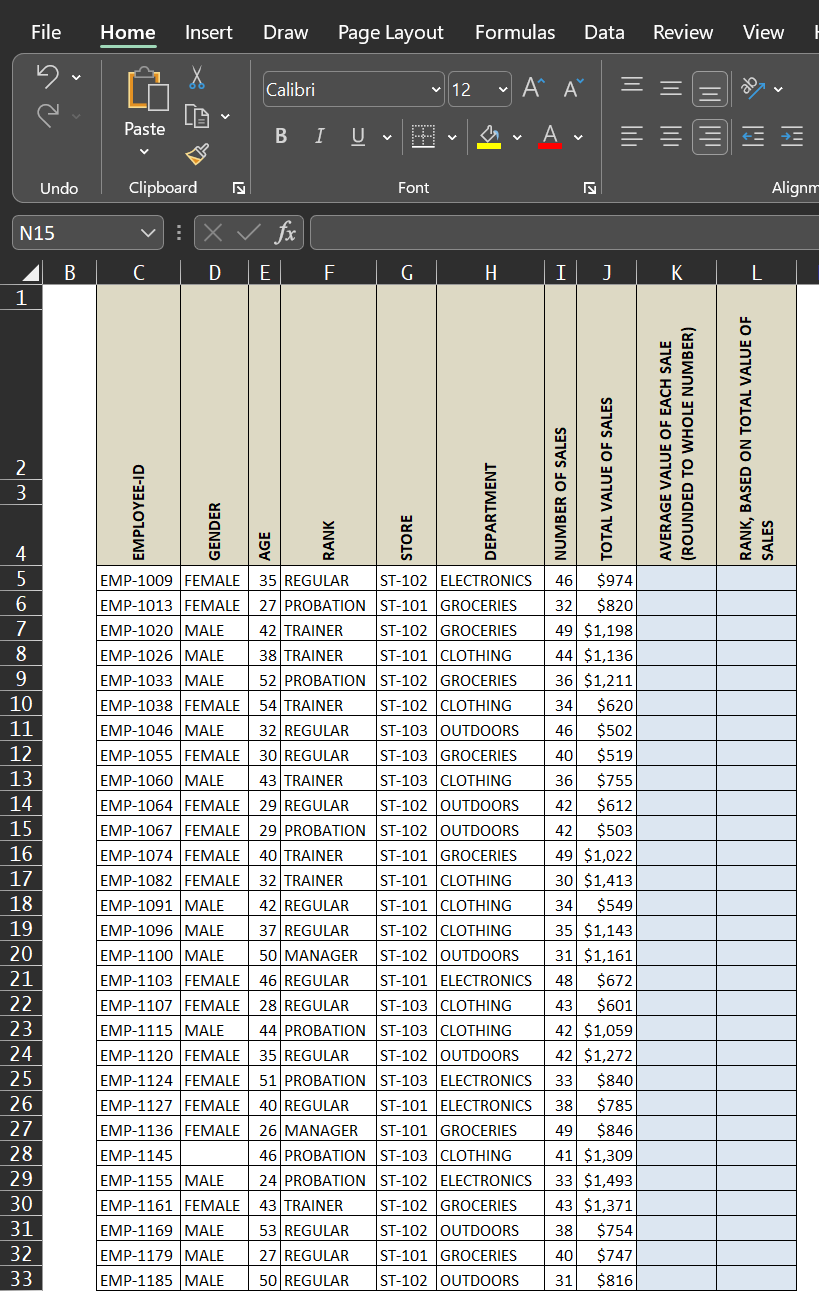Open the borders dropdown arrow
This screenshot has width=819, height=1291.
click(x=451, y=136)
